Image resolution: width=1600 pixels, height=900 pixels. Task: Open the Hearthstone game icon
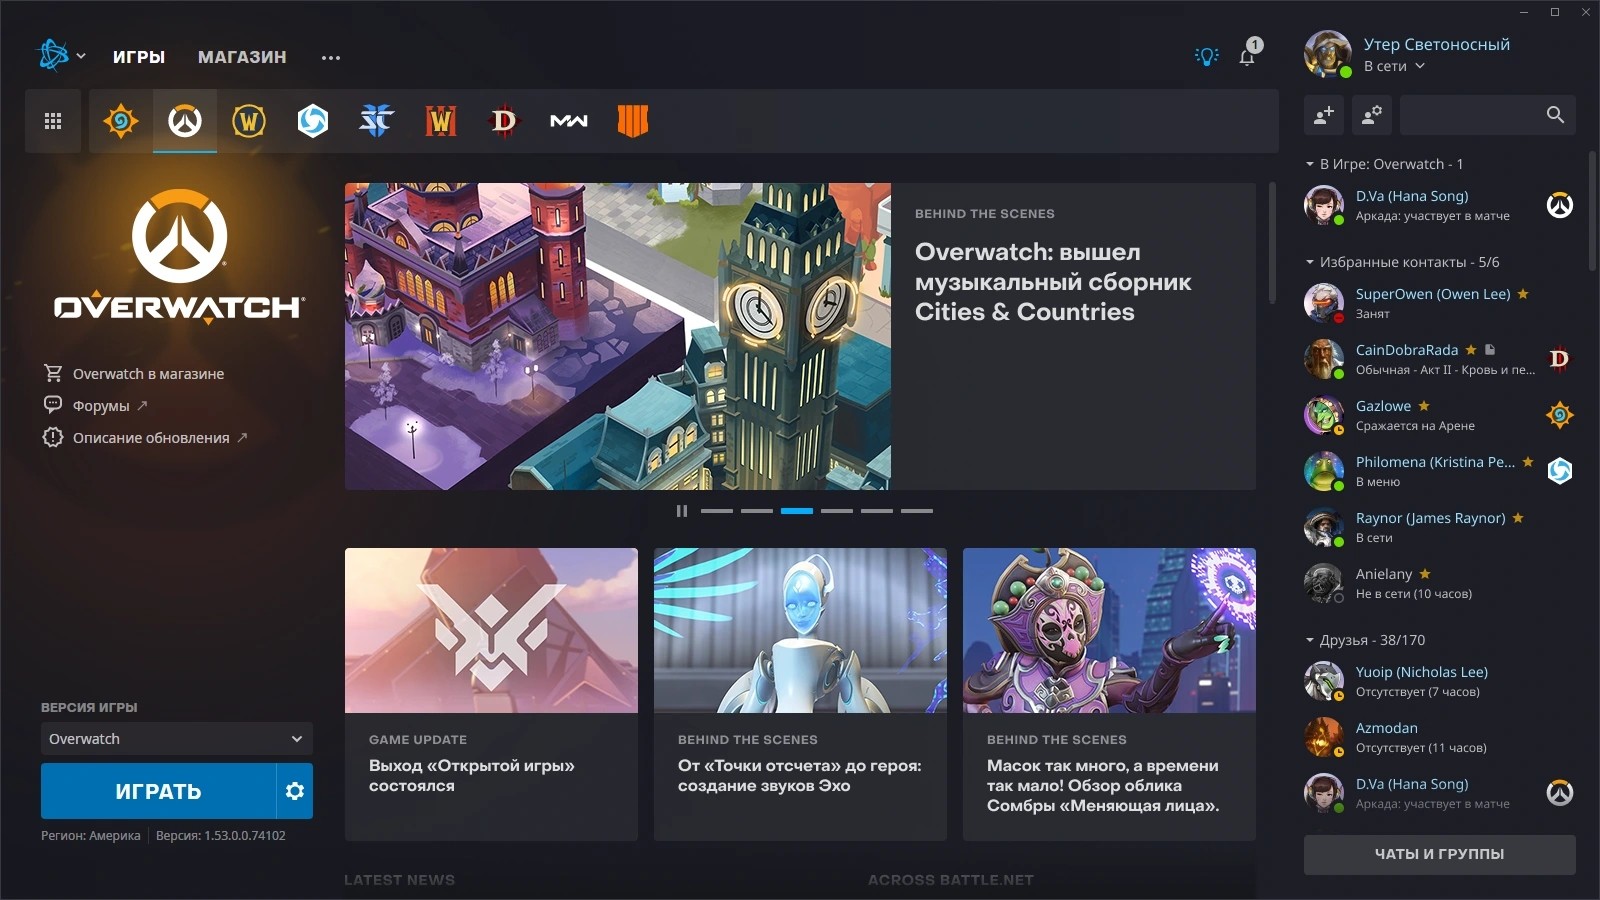[x=120, y=121]
